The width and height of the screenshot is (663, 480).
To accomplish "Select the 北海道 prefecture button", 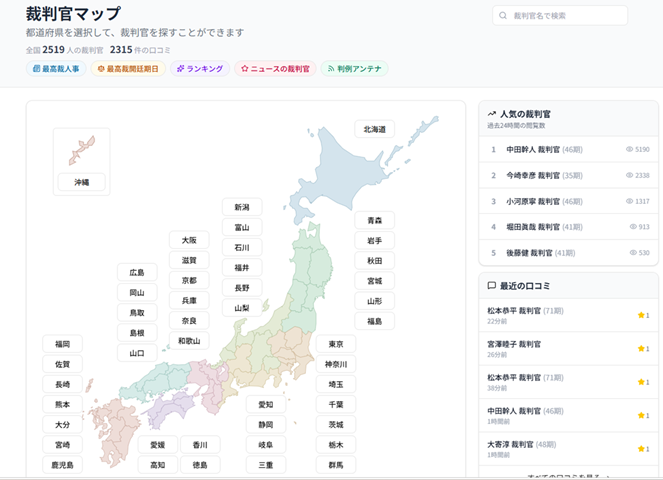I will click(x=375, y=129).
